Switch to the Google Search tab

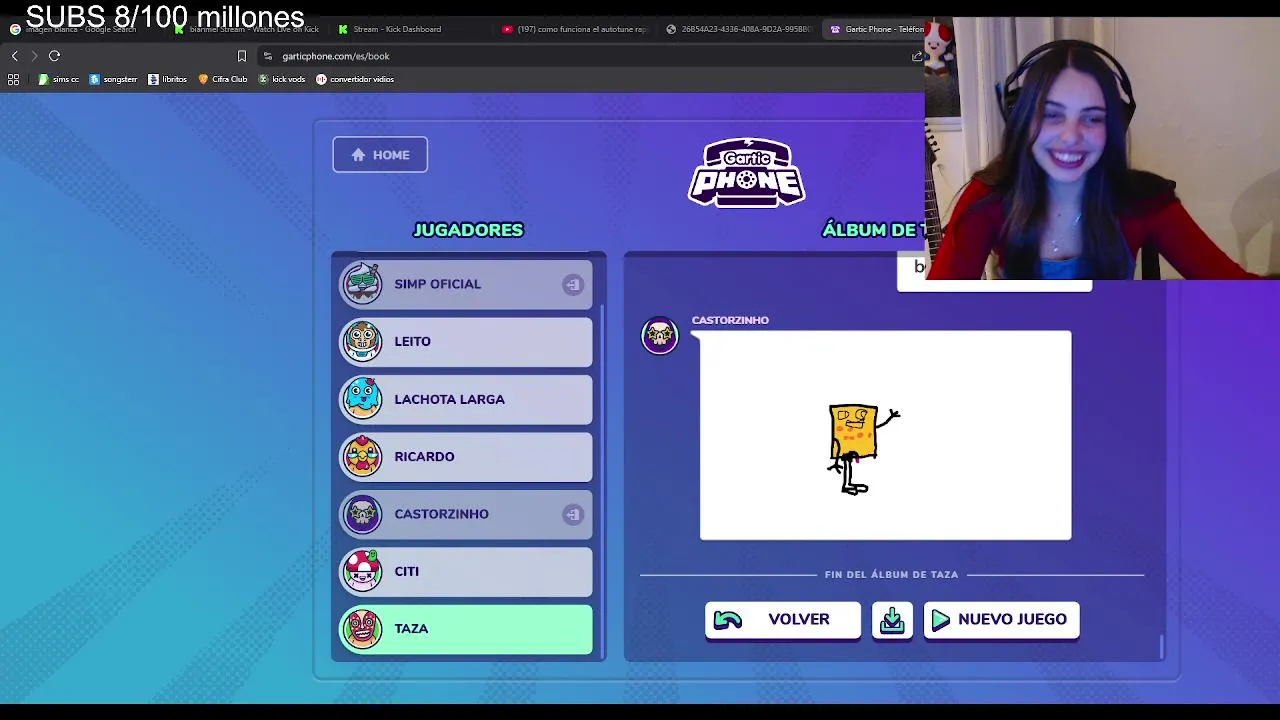[80, 29]
